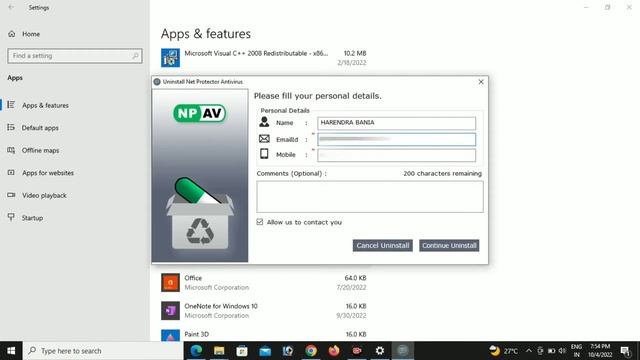The image size is (640, 360).
Task: Open Microsoft Store from taskbar
Action: click(242, 351)
